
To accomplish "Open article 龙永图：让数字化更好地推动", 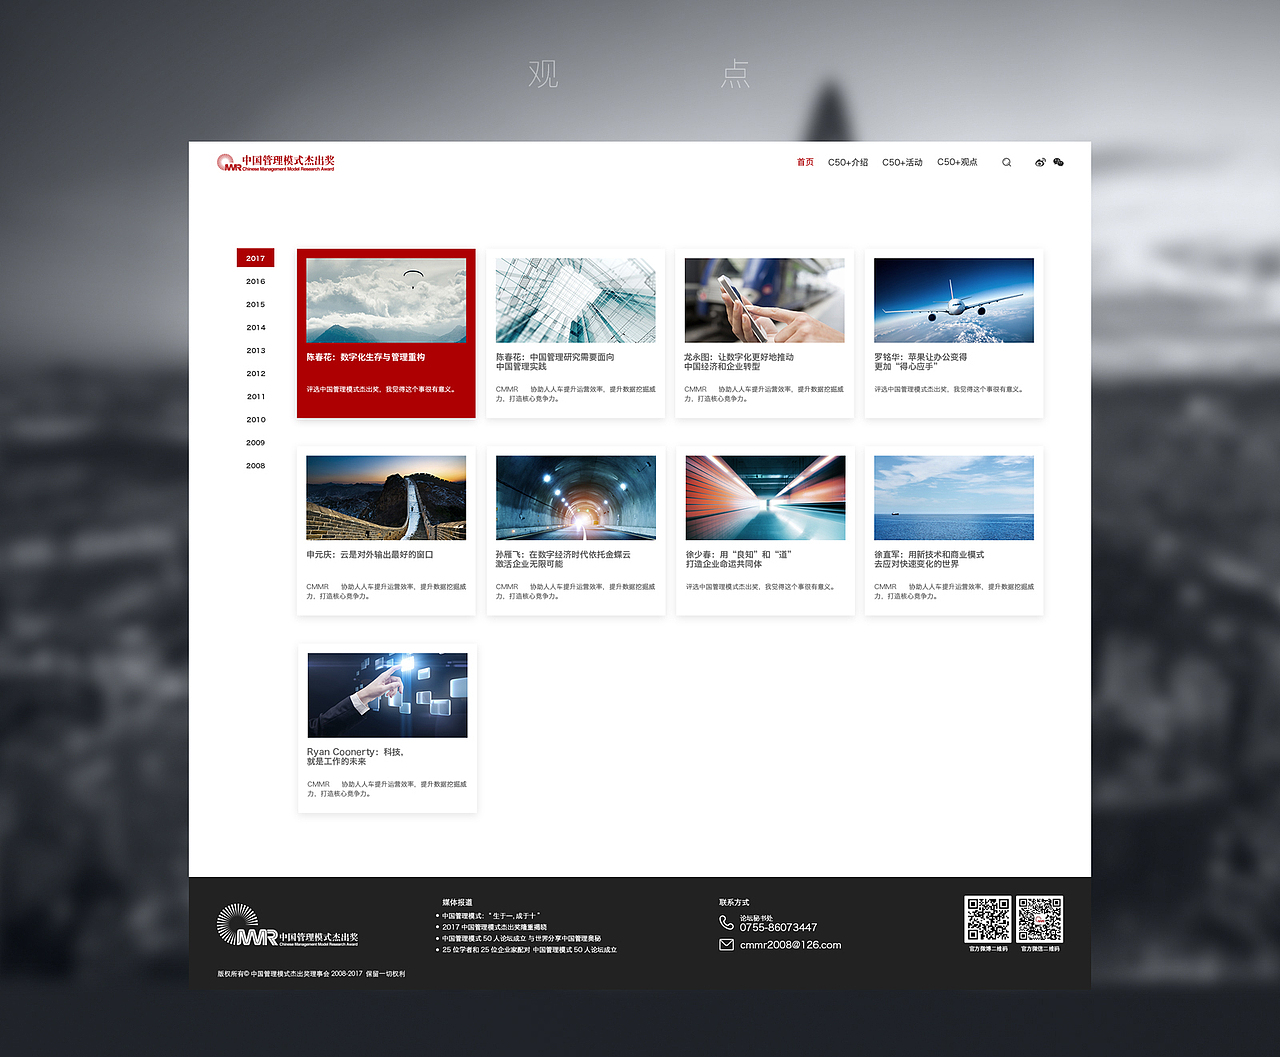I will tap(739, 361).
